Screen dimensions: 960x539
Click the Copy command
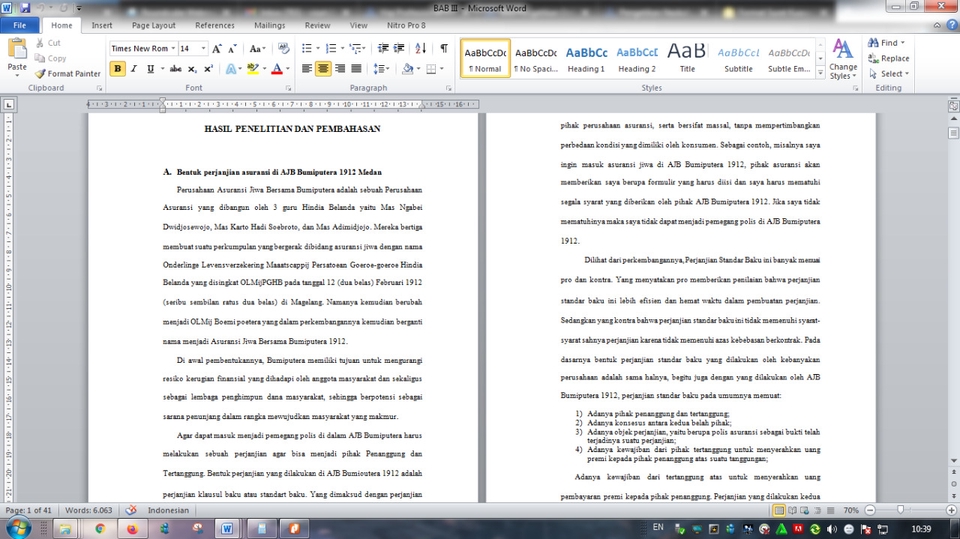point(51,58)
